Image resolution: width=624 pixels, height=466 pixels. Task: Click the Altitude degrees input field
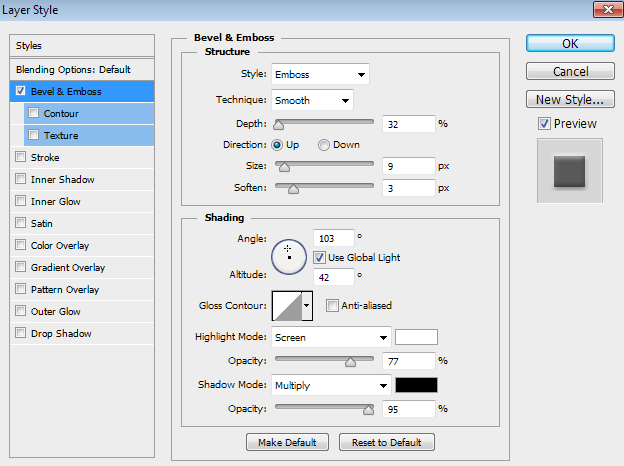pyautogui.click(x=333, y=277)
